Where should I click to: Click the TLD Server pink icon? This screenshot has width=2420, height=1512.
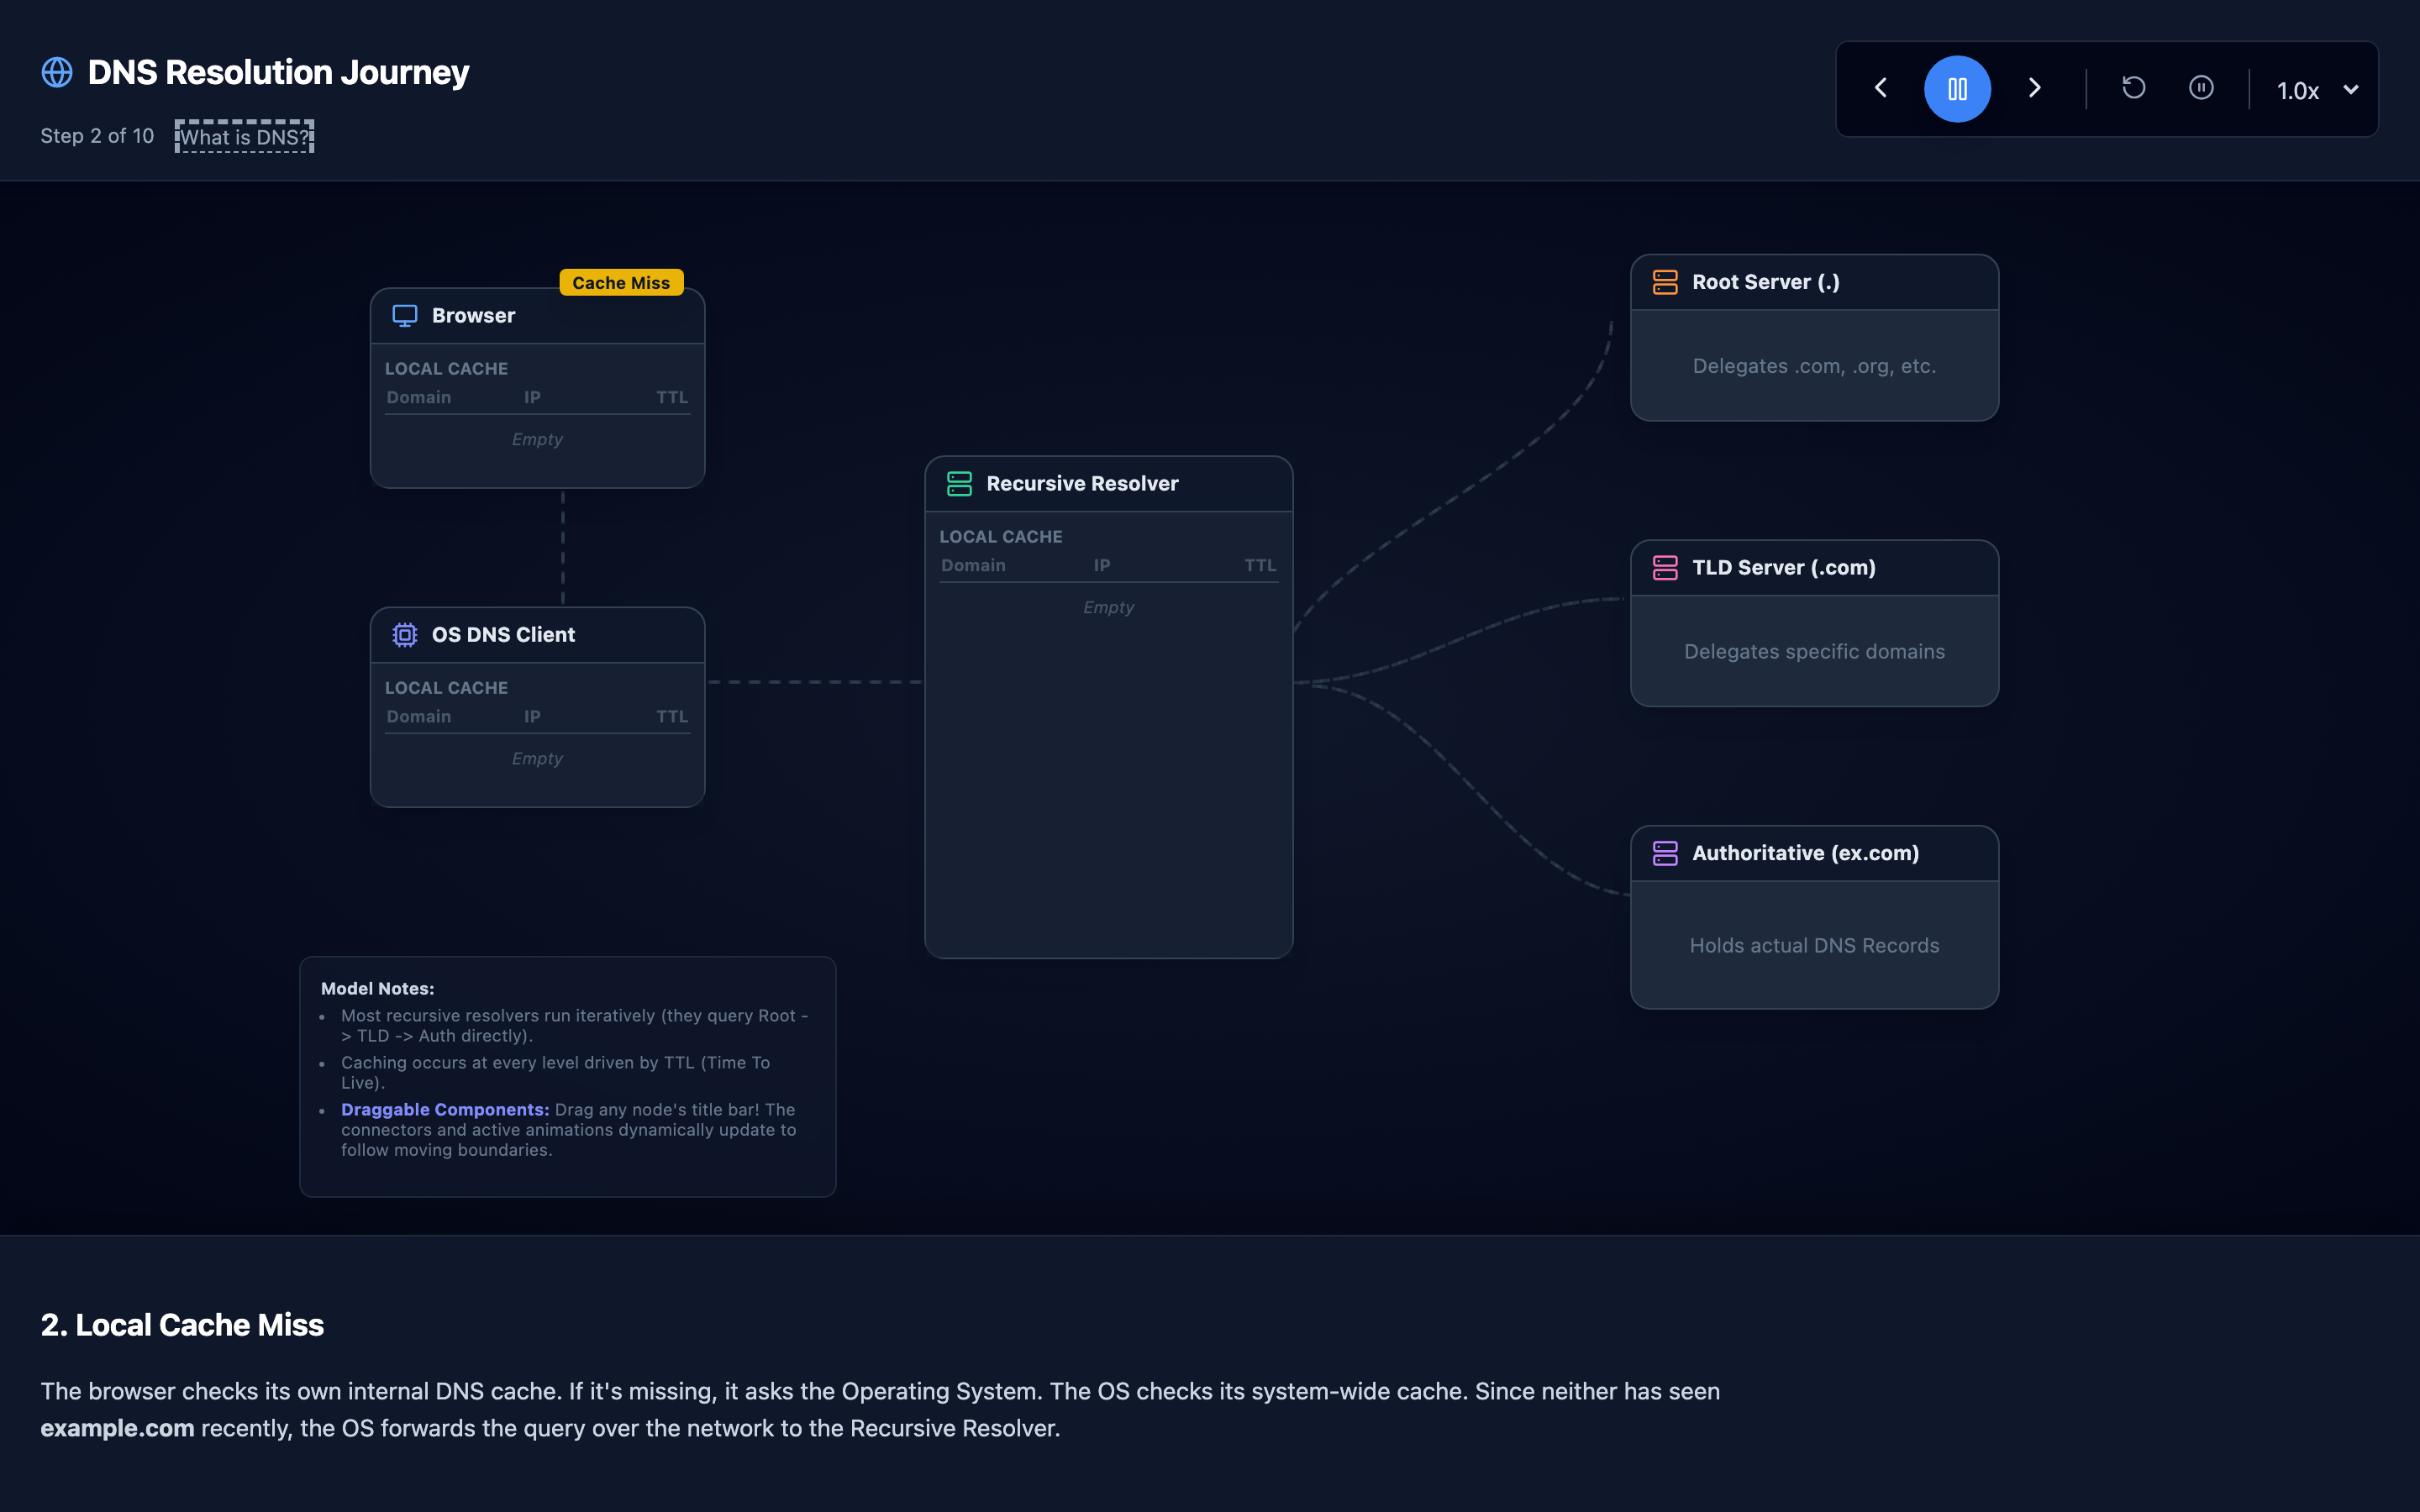(x=1665, y=568)
